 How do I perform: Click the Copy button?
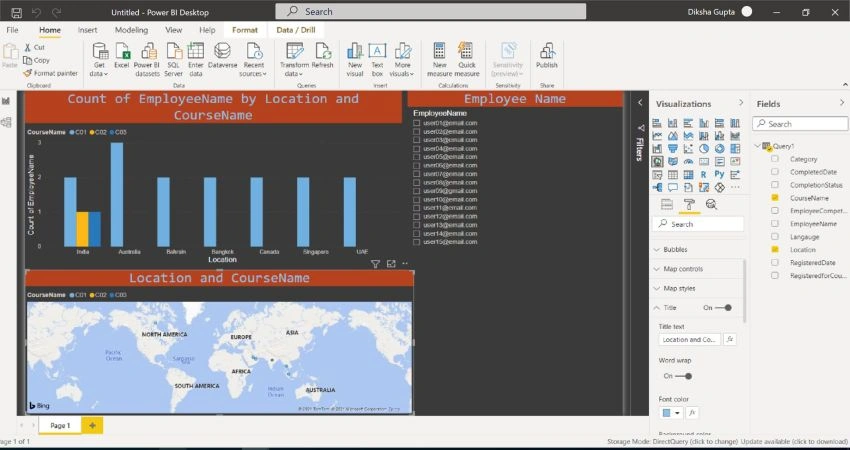[37, 60]
